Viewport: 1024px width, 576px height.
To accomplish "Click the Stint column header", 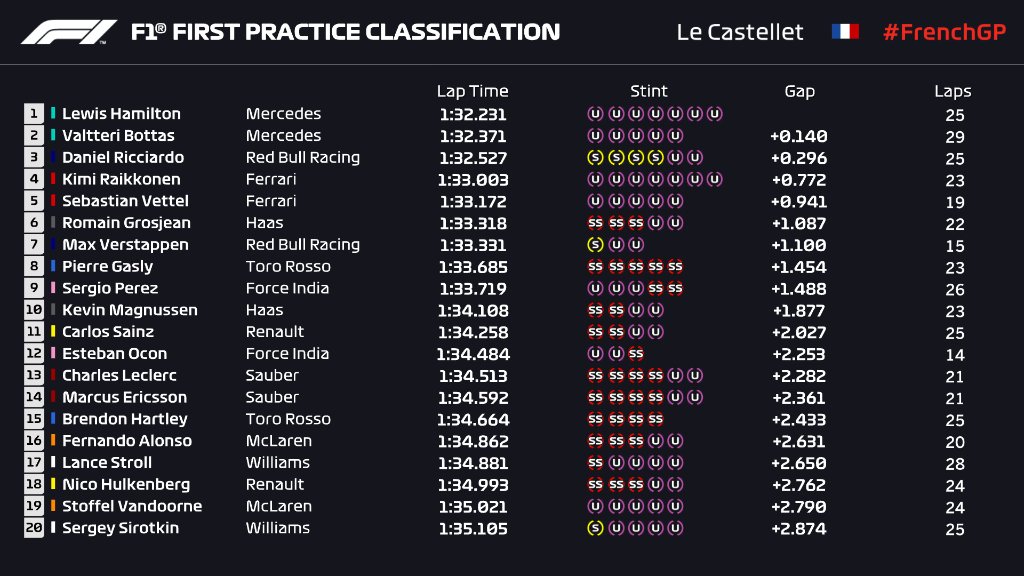I will pyautogui.click(x=648, y=91).
